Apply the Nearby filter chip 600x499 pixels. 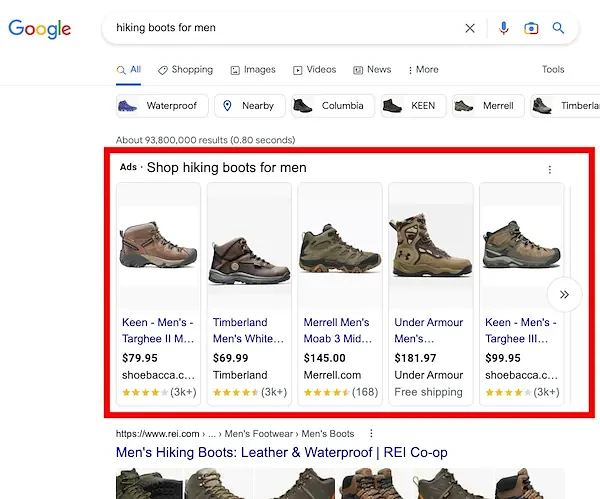coord(250,106)
